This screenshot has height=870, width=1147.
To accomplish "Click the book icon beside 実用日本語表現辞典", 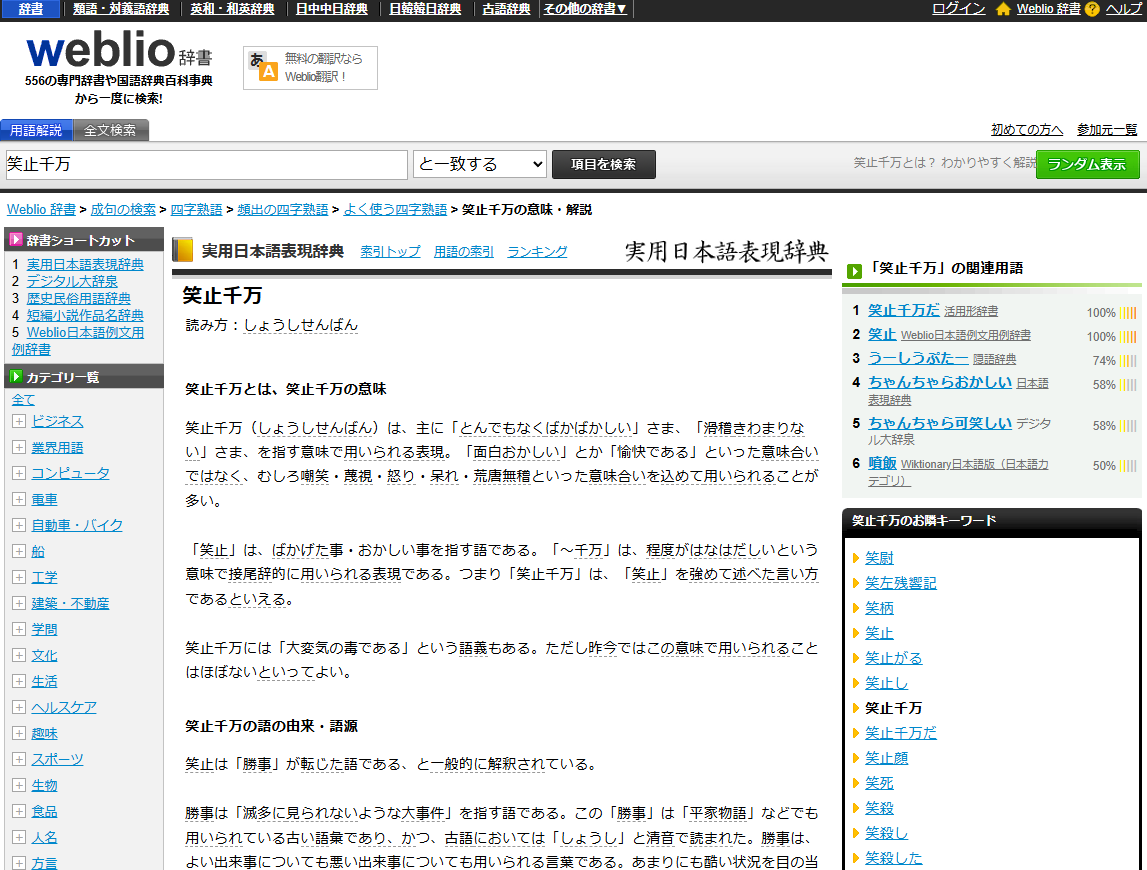I will pos(182,250).
